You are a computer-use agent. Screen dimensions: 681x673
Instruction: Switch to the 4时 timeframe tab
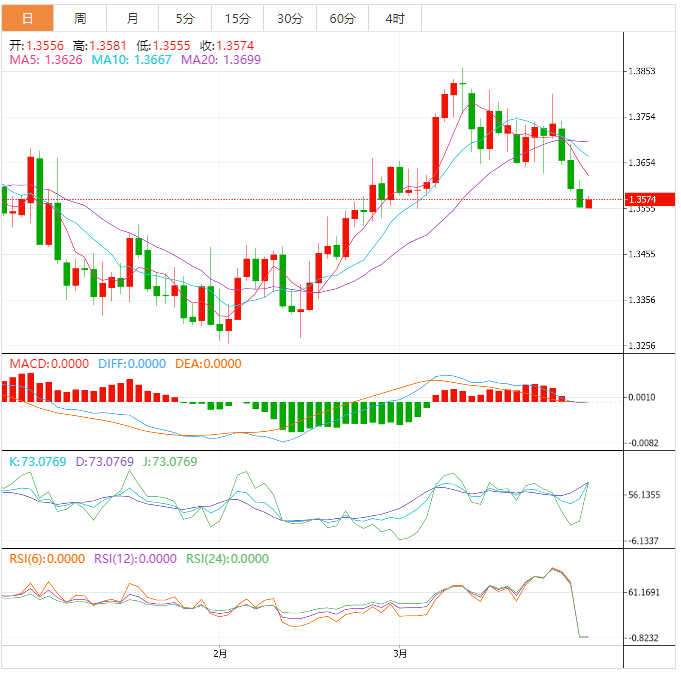[394, 19]
